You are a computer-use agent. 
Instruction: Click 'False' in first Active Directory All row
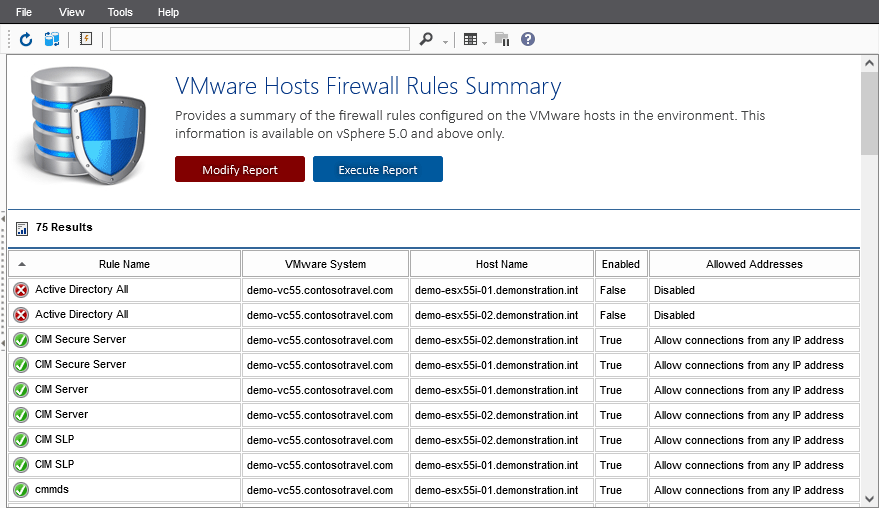tap(613, 290)
